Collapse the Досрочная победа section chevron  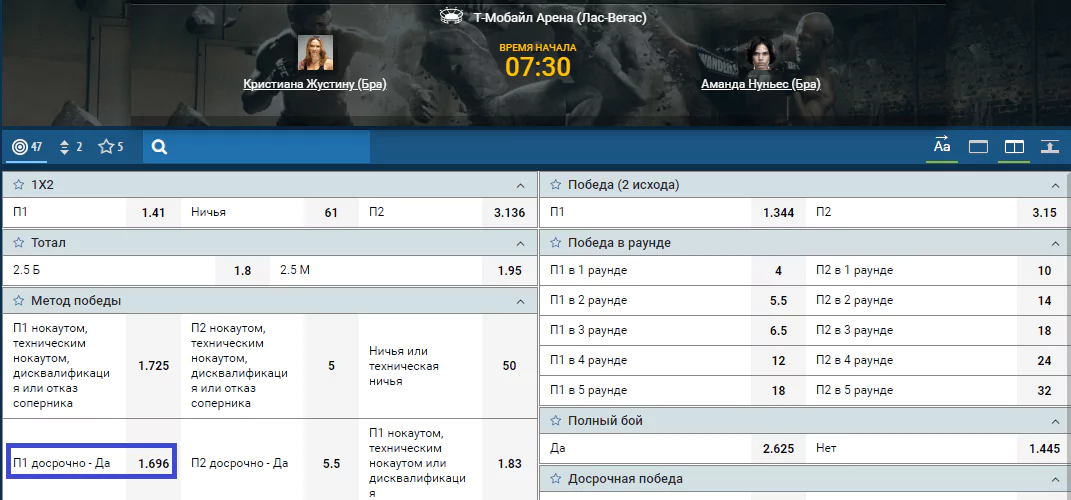click(1057, 480)
